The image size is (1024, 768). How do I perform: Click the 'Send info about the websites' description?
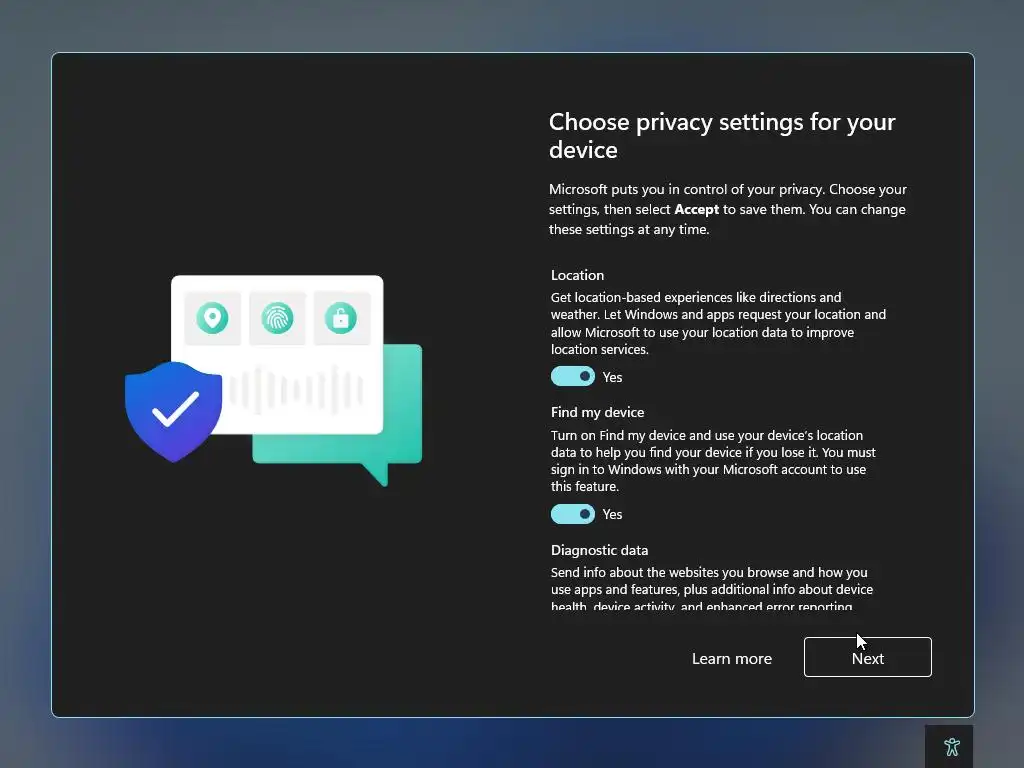tap(712, 588)
